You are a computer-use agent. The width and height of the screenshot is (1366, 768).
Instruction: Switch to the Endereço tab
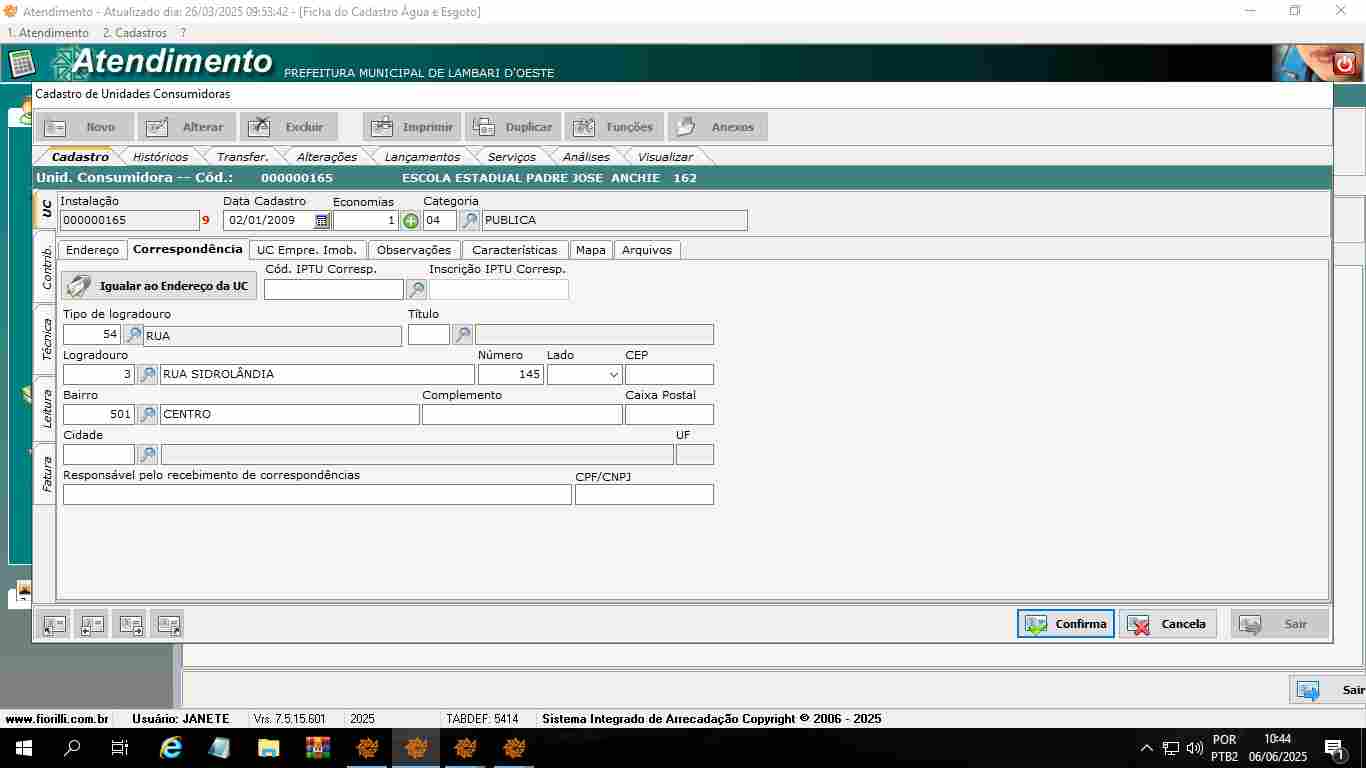click(92, 250)
